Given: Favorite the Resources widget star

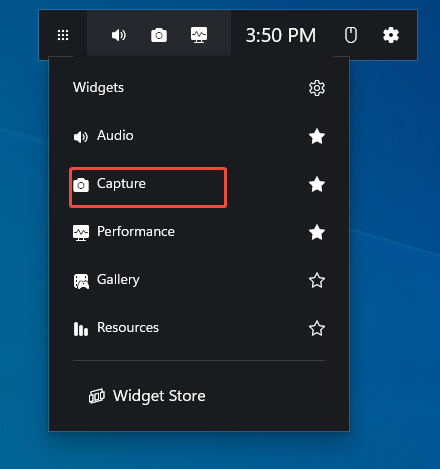Looking at the screenshot, I should (x=317, y=328).
